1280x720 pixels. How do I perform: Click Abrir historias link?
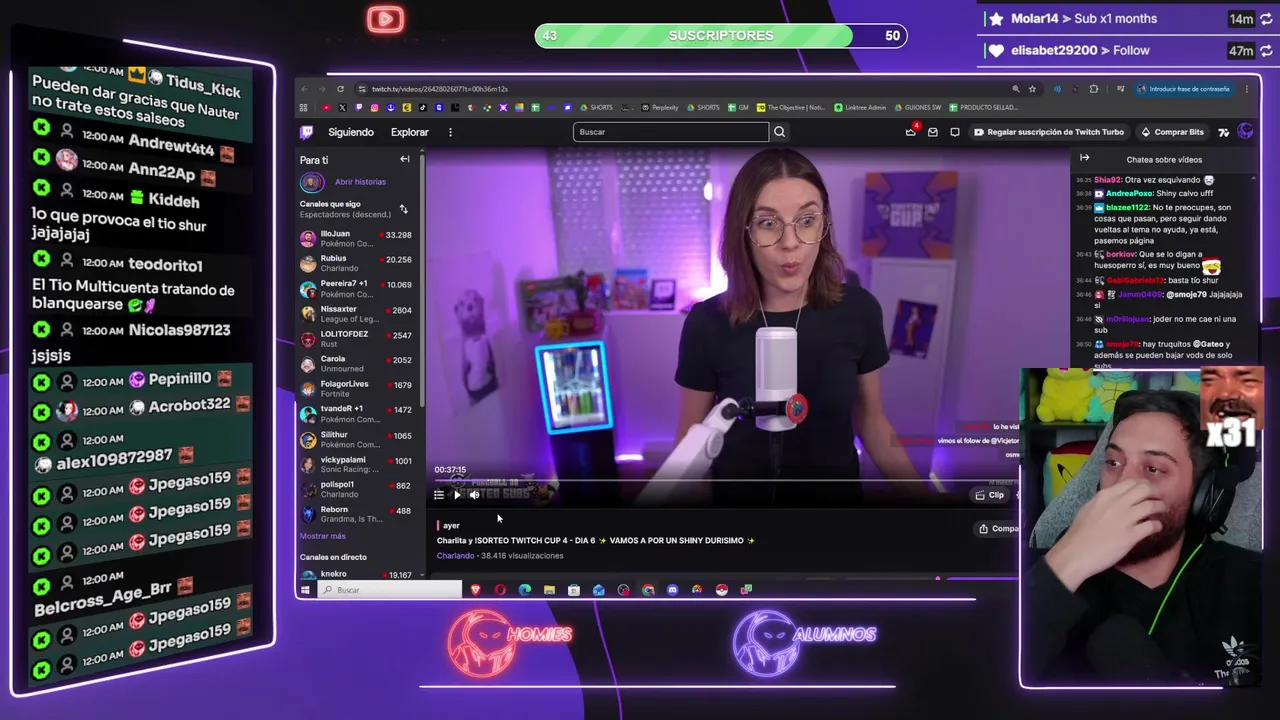[360, 182]
